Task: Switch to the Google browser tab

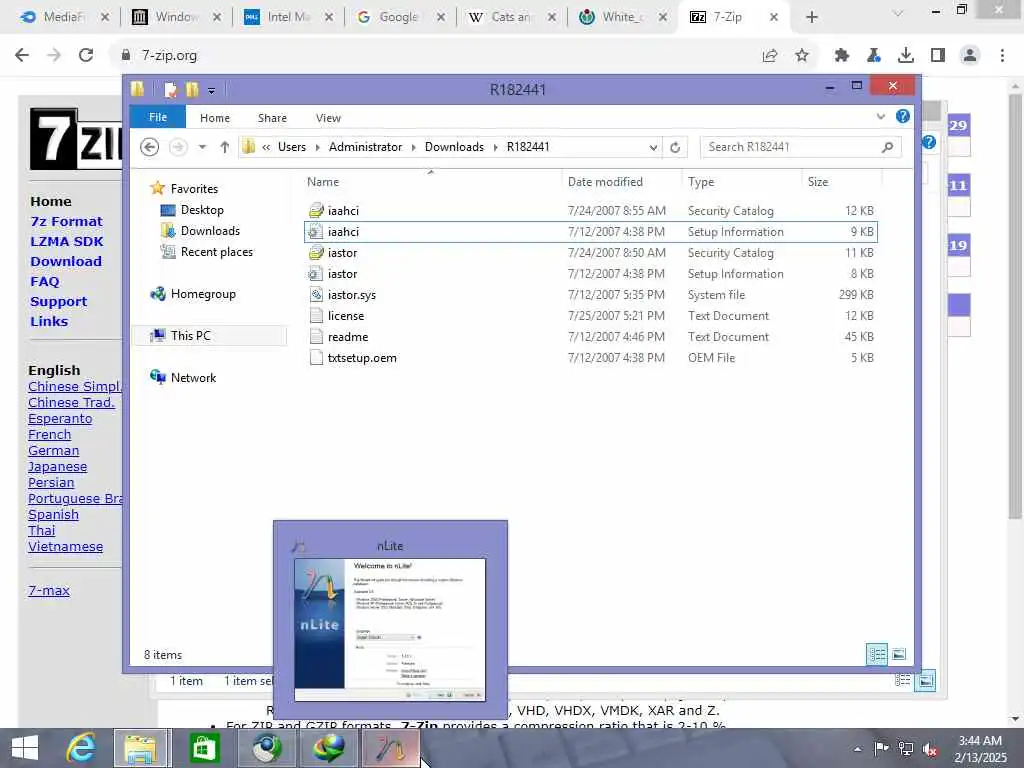Action: point(398,17)
